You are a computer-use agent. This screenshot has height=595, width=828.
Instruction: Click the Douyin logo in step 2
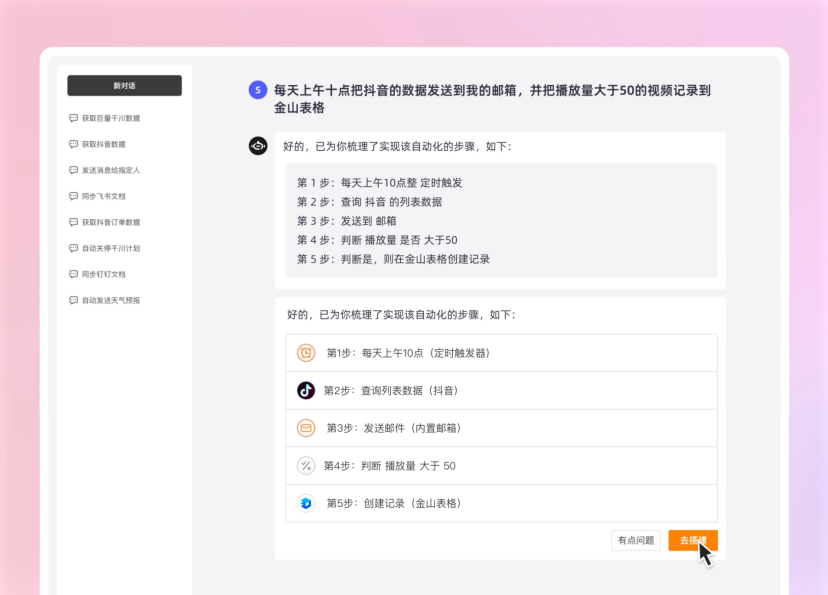(306, 390)
